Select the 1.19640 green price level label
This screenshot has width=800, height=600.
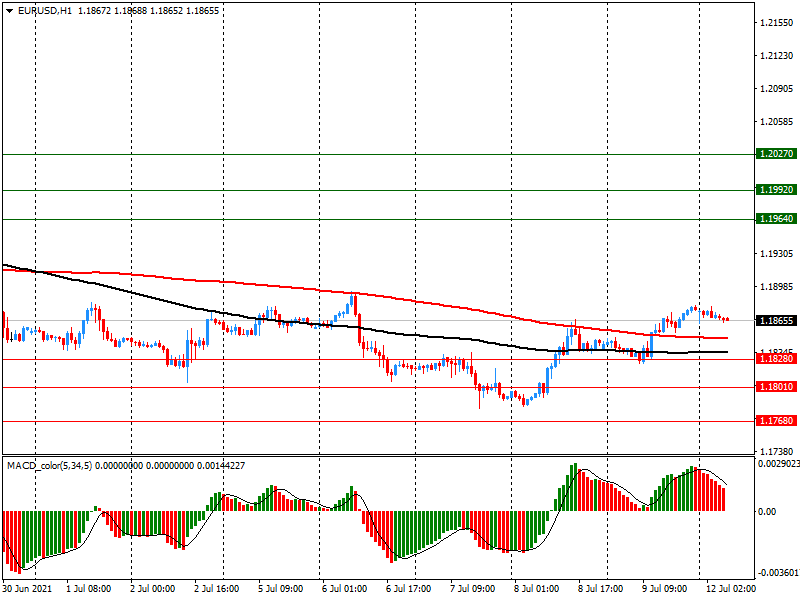tap(776, 219)
